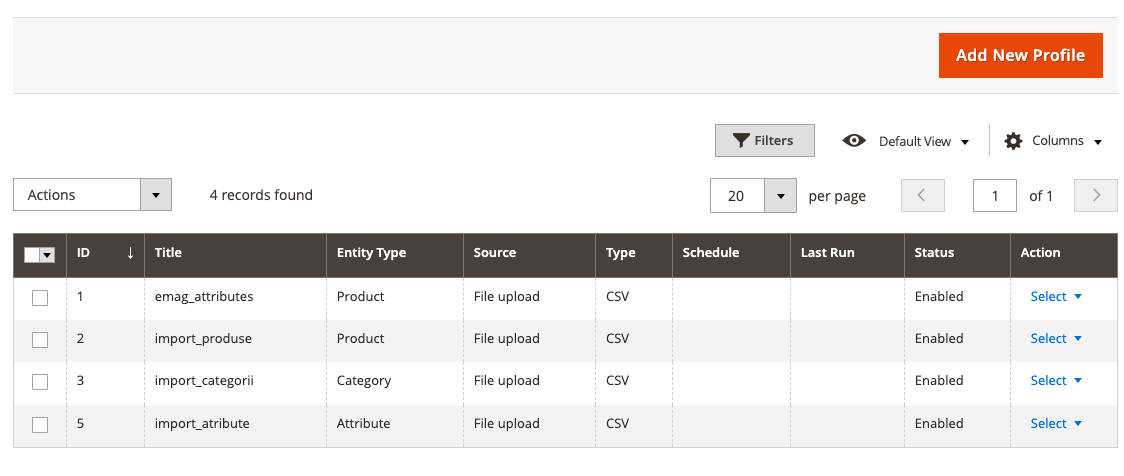Open Select action for emag_attributes
Viewport: 1124px width, 476px height.
1056,297
